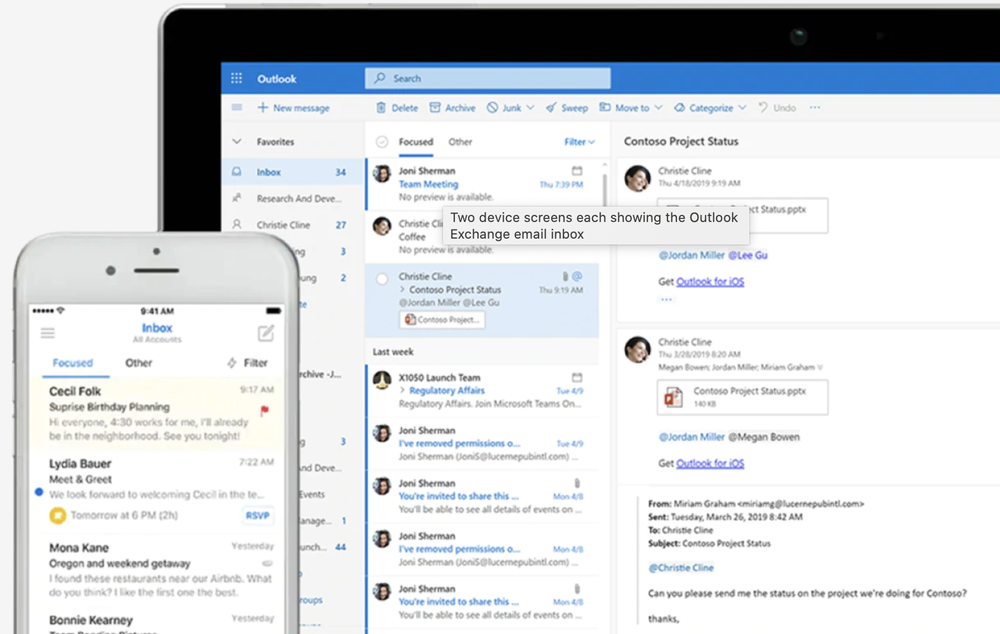Open You're invited to share email Mon 4/8
The image size is (1000, 634).
coord(483,496)
